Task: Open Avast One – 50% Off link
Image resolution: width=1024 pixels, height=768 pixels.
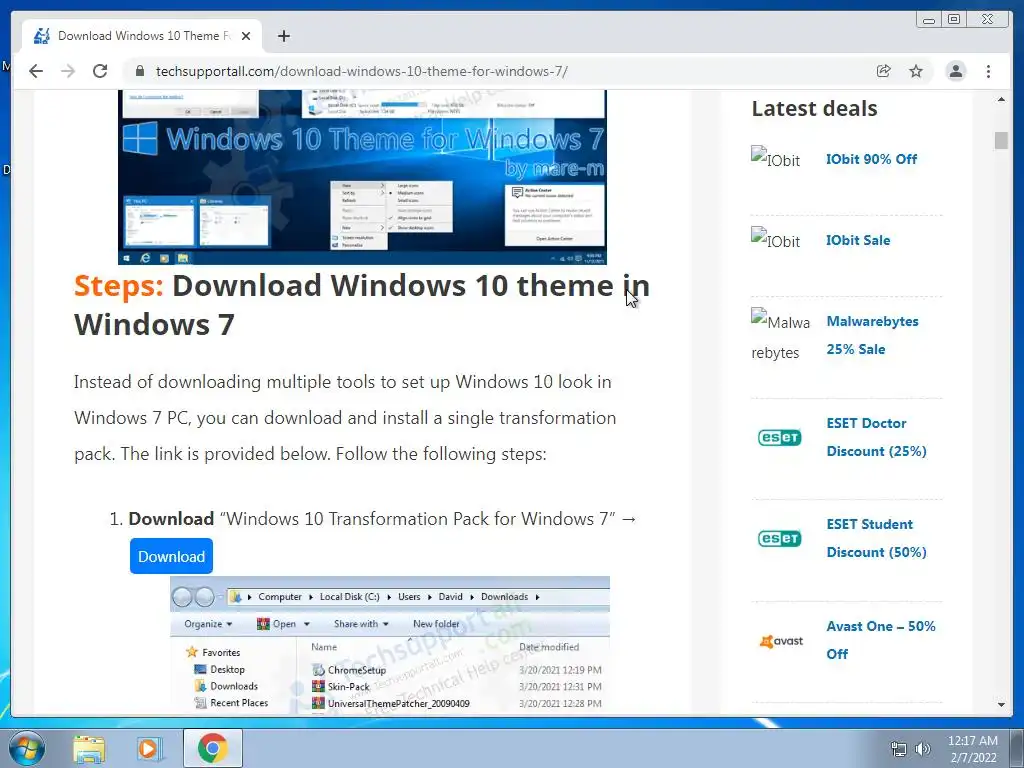Action: [x=880, y=640]
